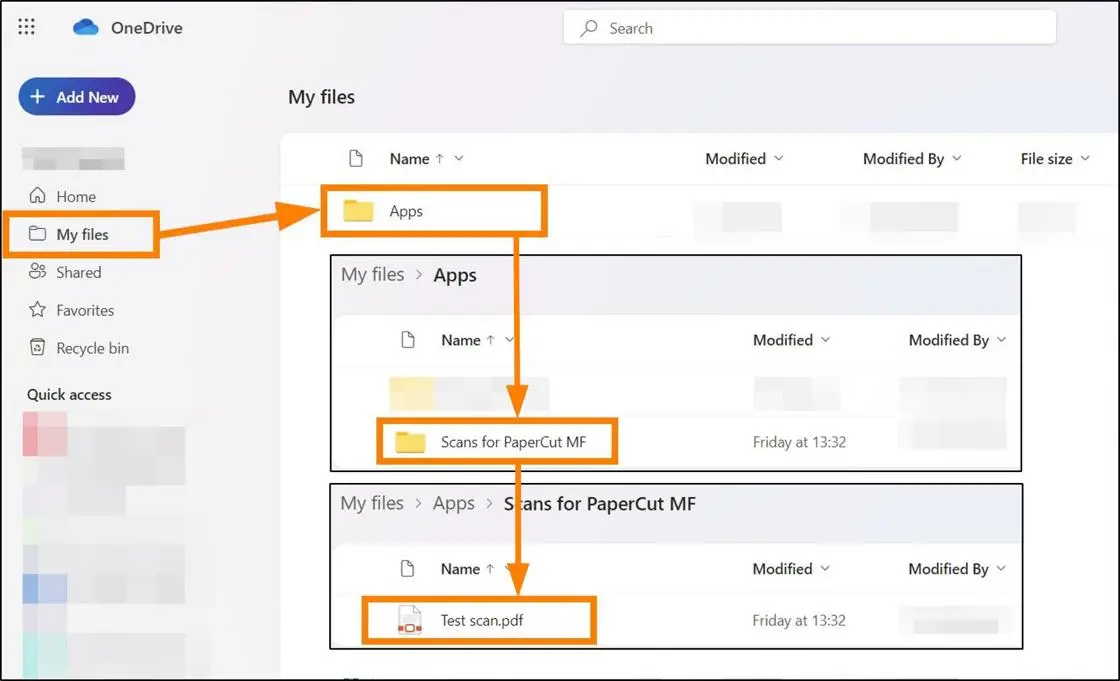This screenshot has width=1120, height=681.
Task: Open the Shared section in sidebar
Action: coord(78,272)
